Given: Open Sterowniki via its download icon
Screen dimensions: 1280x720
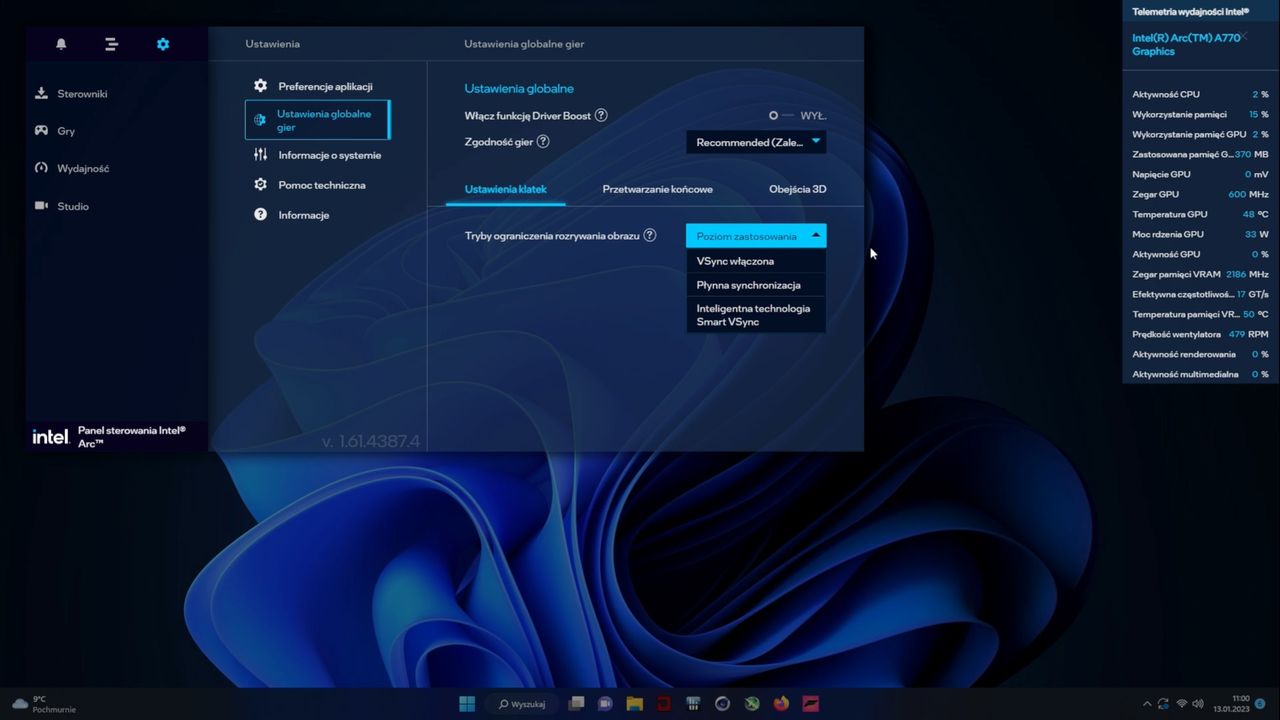Looking at the screenshot, I should 41,93.
